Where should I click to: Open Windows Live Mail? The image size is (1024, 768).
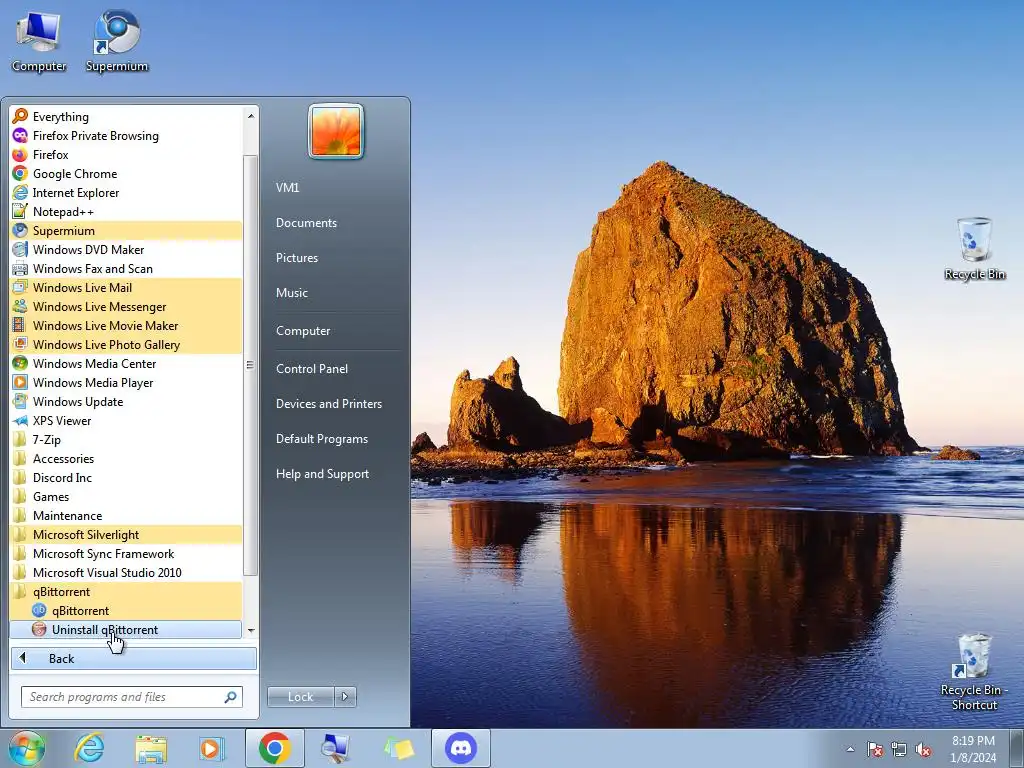pos(126,287)
